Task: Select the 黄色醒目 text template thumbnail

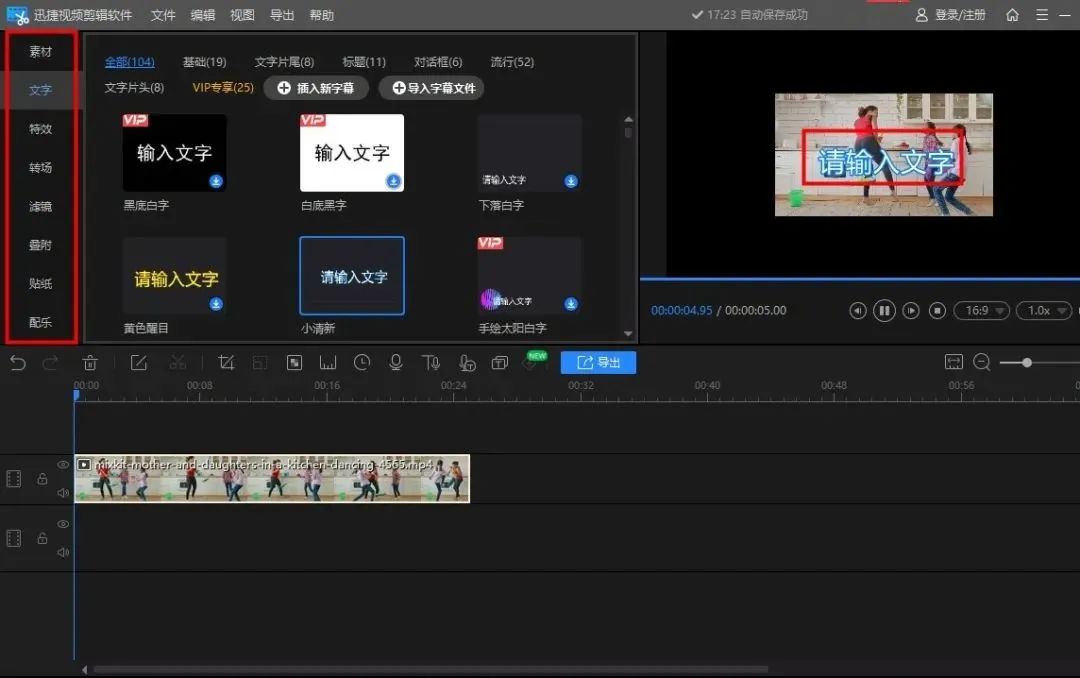Action: pos(174,276)
